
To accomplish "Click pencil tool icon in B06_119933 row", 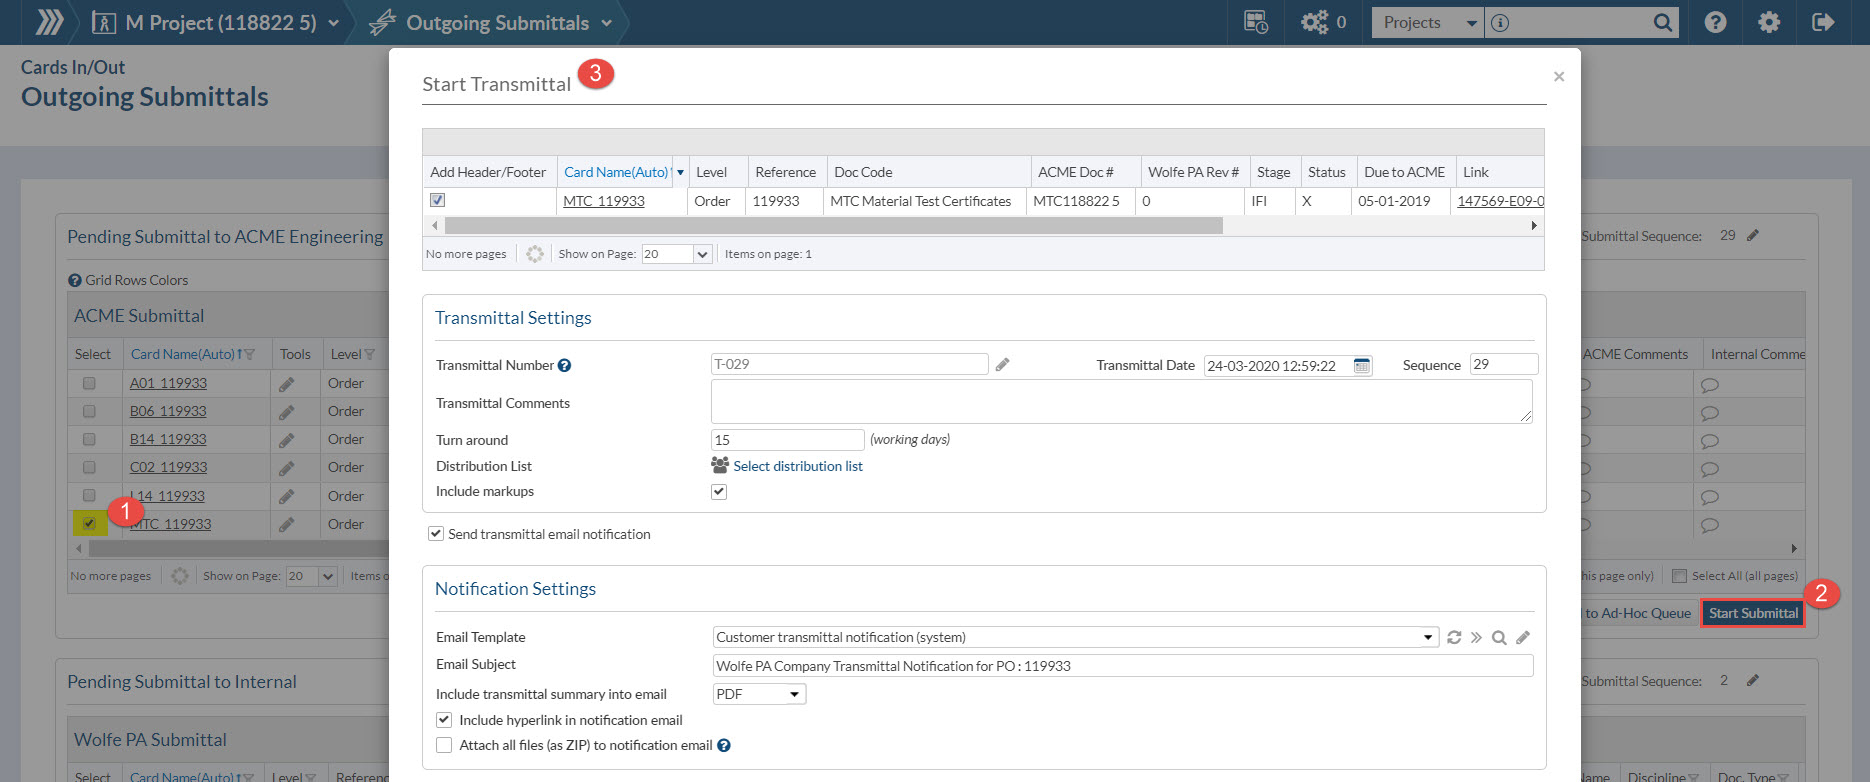I will 287,412.
